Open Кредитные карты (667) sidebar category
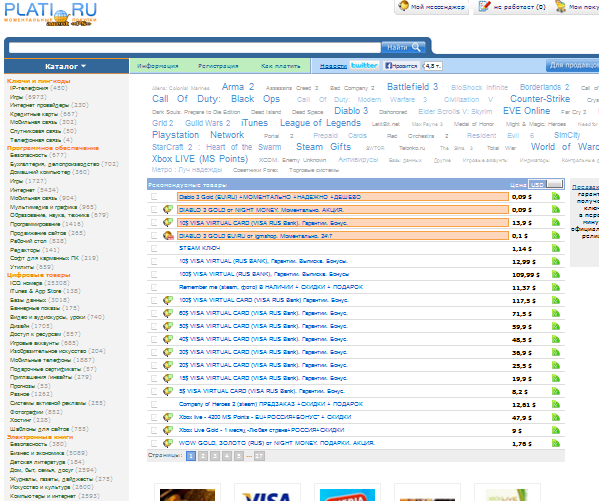Viewport: 599px width, 501px height. (x=44, y=114)
